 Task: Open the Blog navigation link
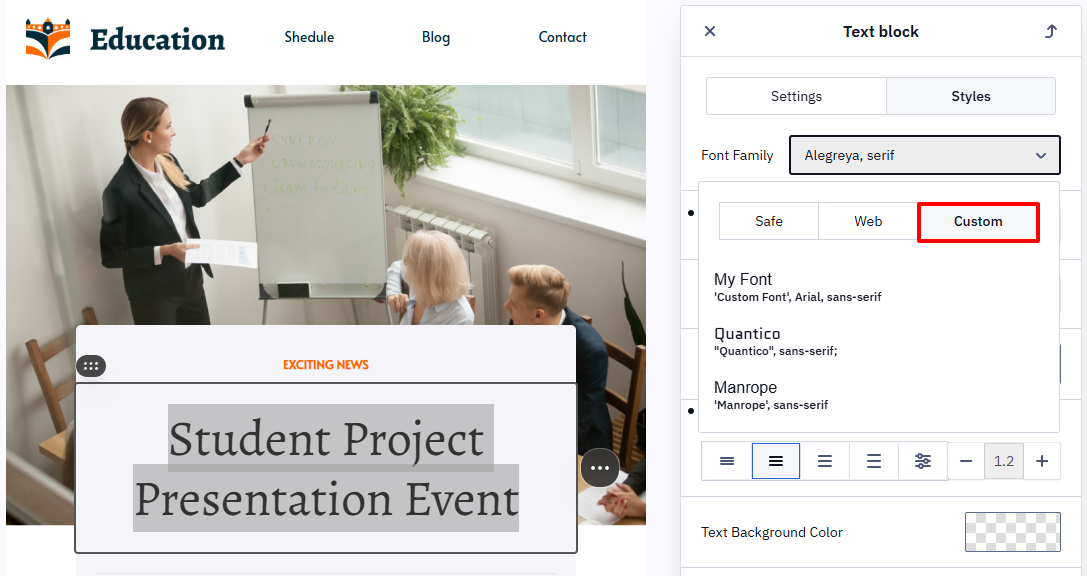click(x=436, y=37)
